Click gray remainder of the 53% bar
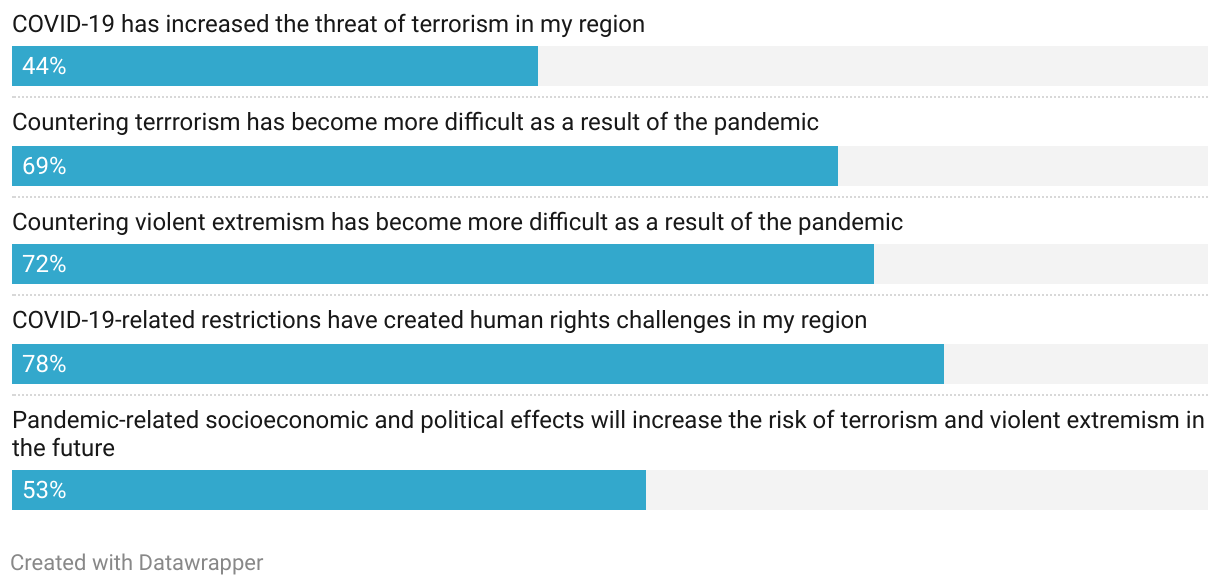 [x=927, y=490]
